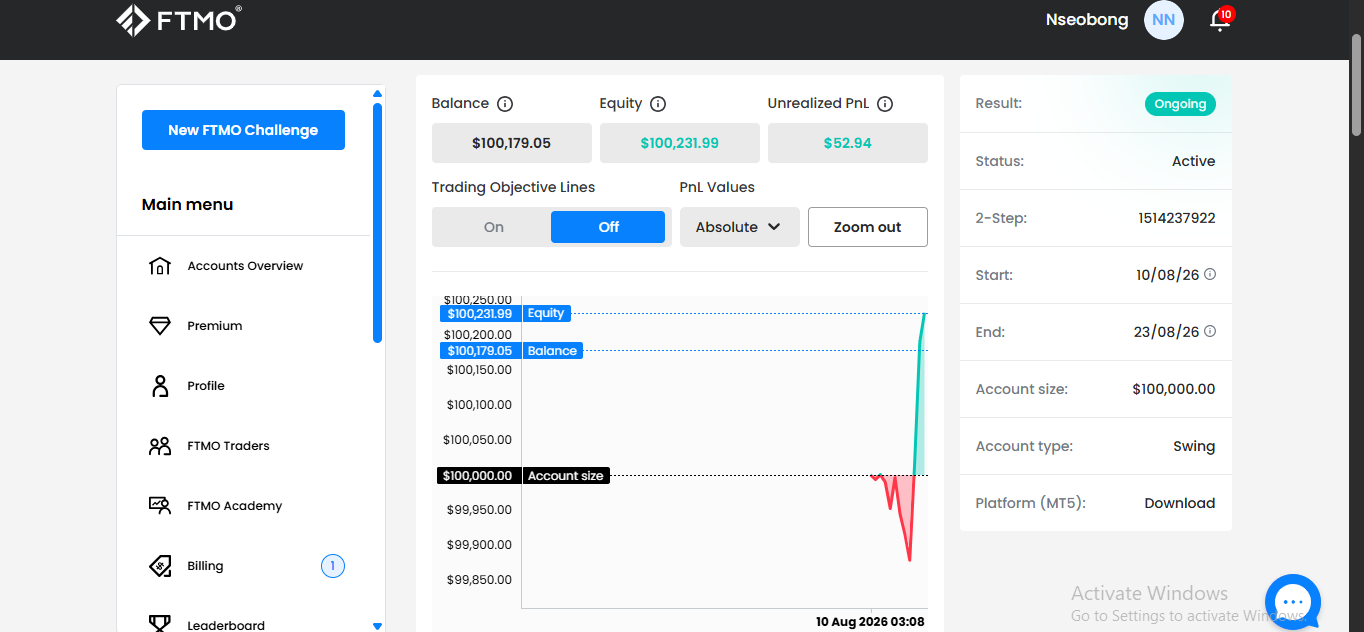Click the Balance info icon
Image resolution: width=1364 pixels, height=632 pixels.
click(x=505, y=104)
